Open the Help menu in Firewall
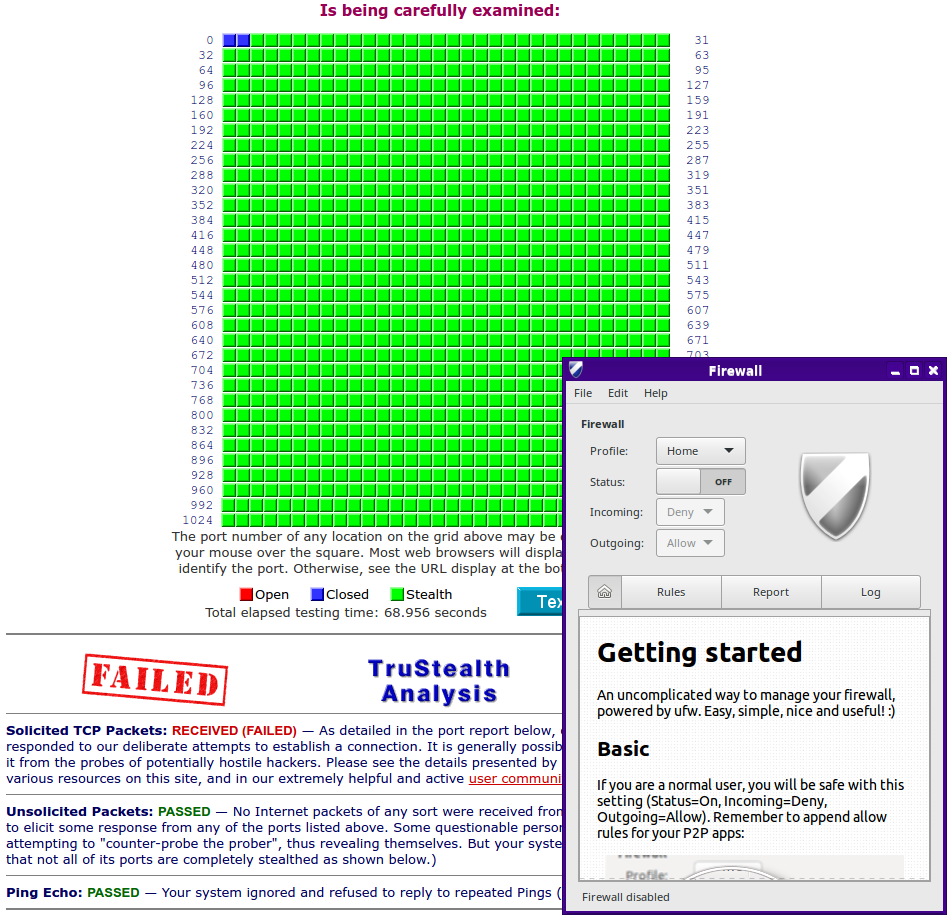This screenshot has width=950, height=916. (655, 393)
